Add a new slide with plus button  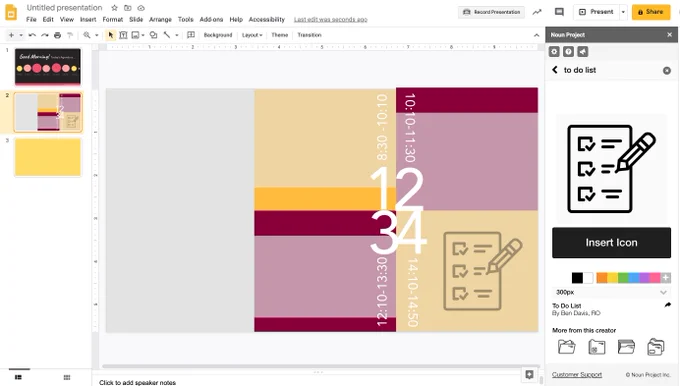click(x=11, y=35)
